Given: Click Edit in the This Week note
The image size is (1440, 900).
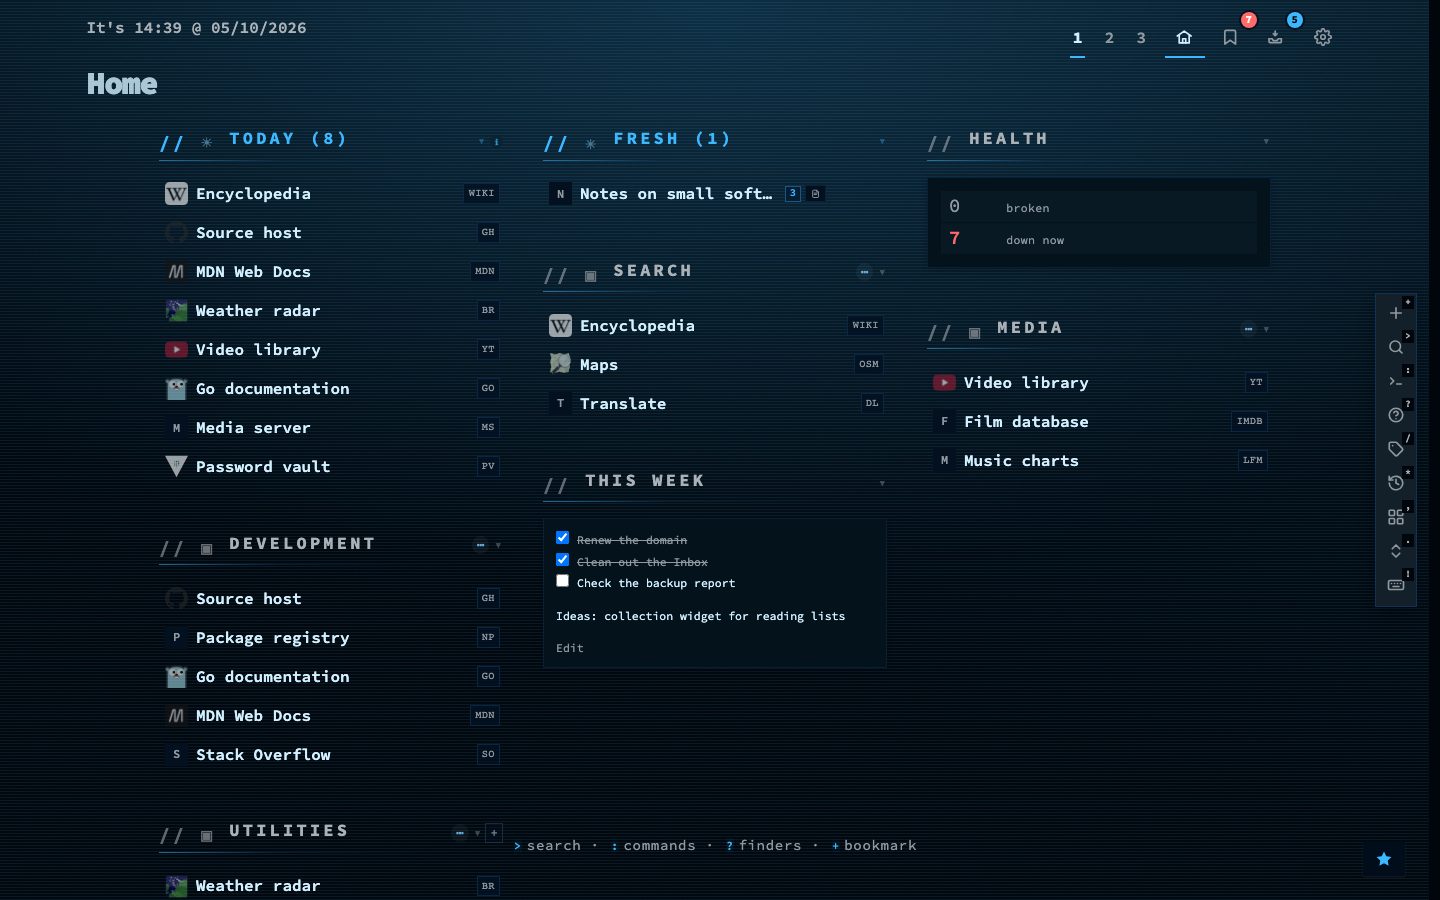Looking at the screenshot, I should (x=570, y=648).
